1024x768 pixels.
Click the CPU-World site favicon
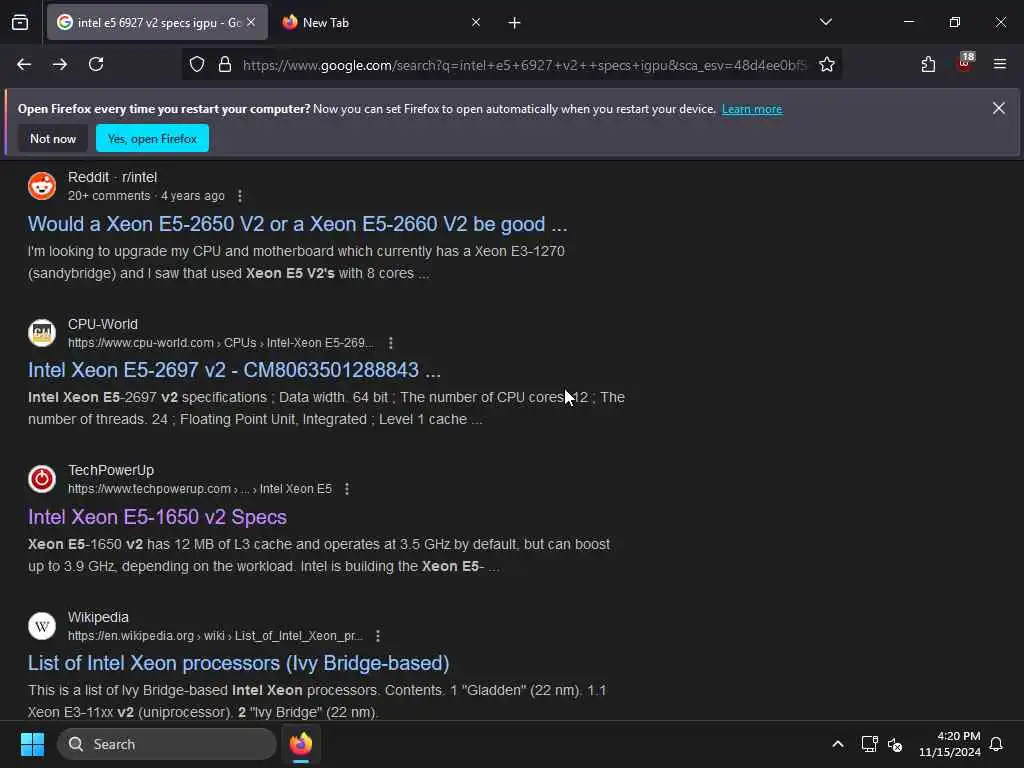tap(42, 333)
